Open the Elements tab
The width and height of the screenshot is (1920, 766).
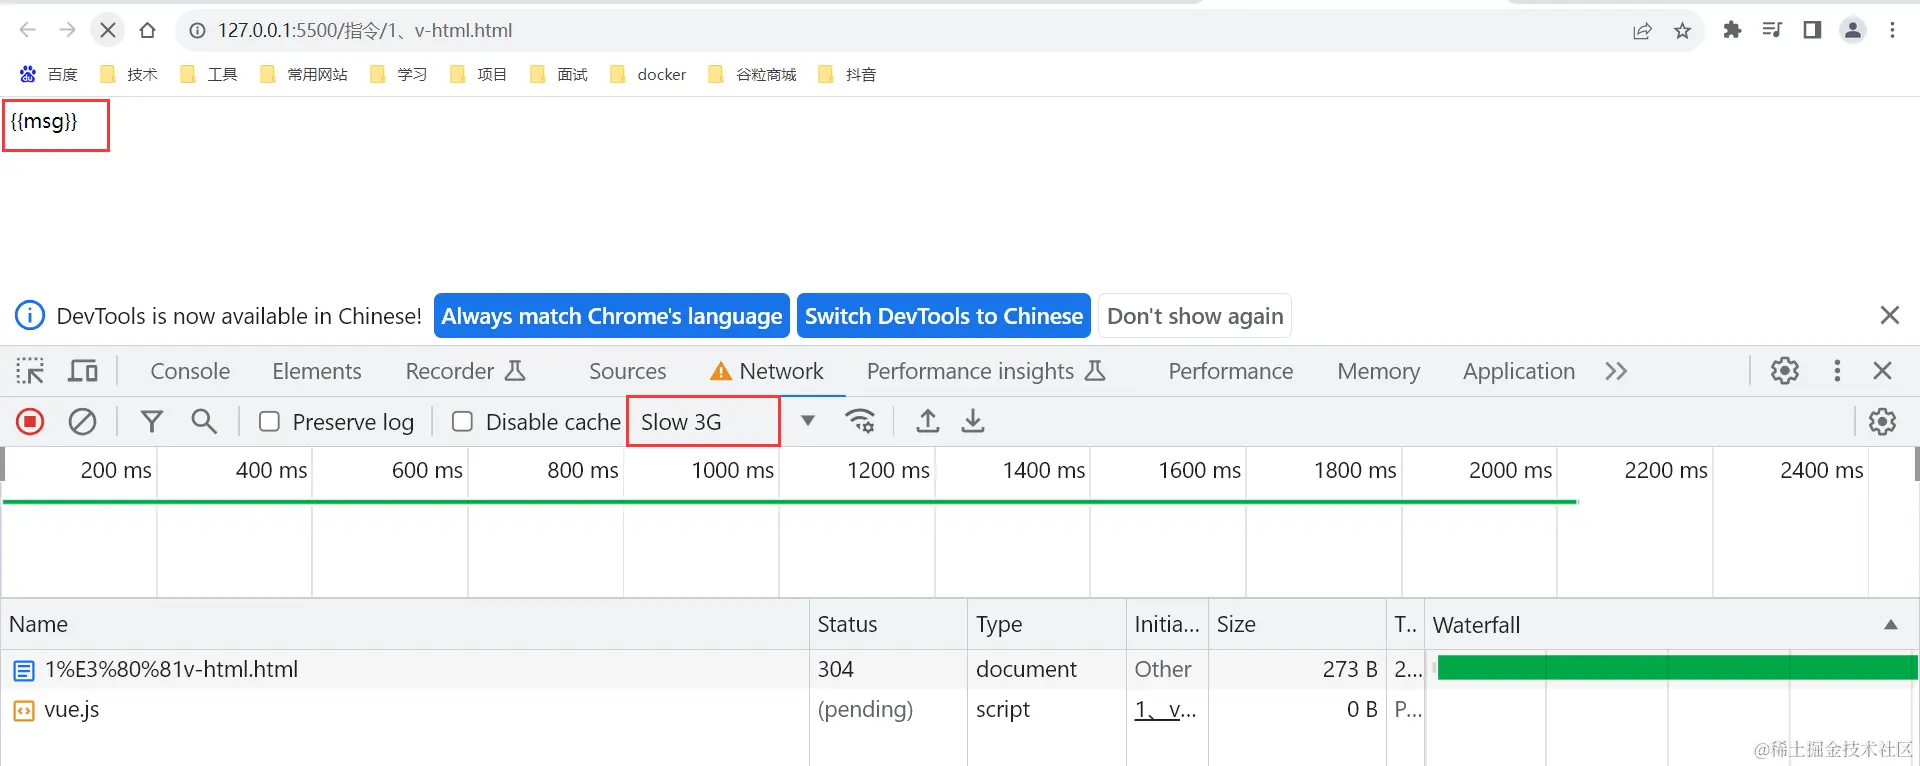pos(317,371)
